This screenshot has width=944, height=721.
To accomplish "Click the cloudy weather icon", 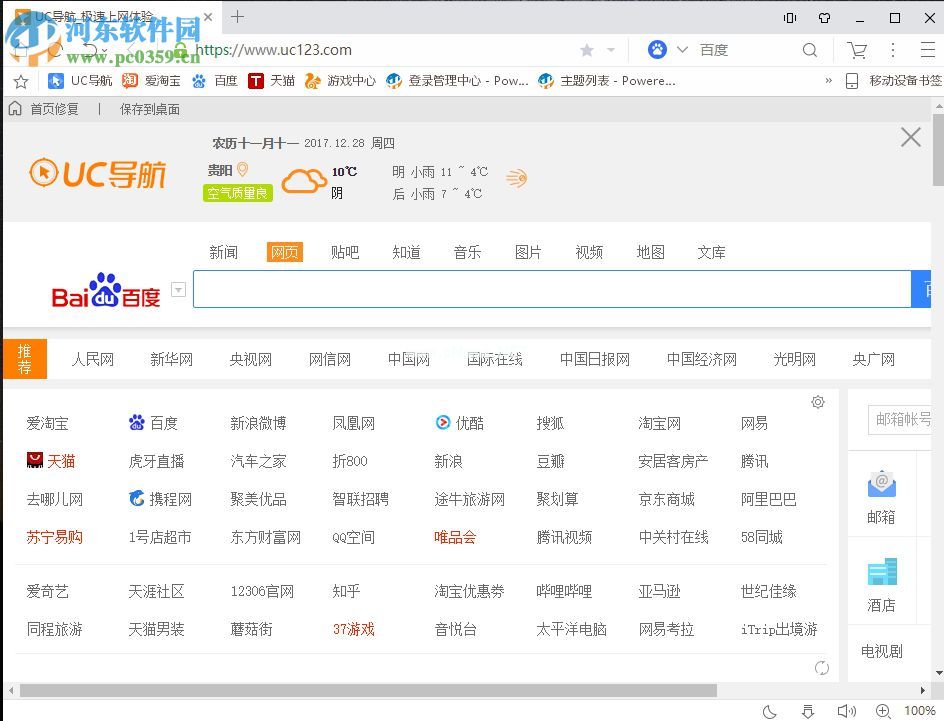I will pos(304,181).
